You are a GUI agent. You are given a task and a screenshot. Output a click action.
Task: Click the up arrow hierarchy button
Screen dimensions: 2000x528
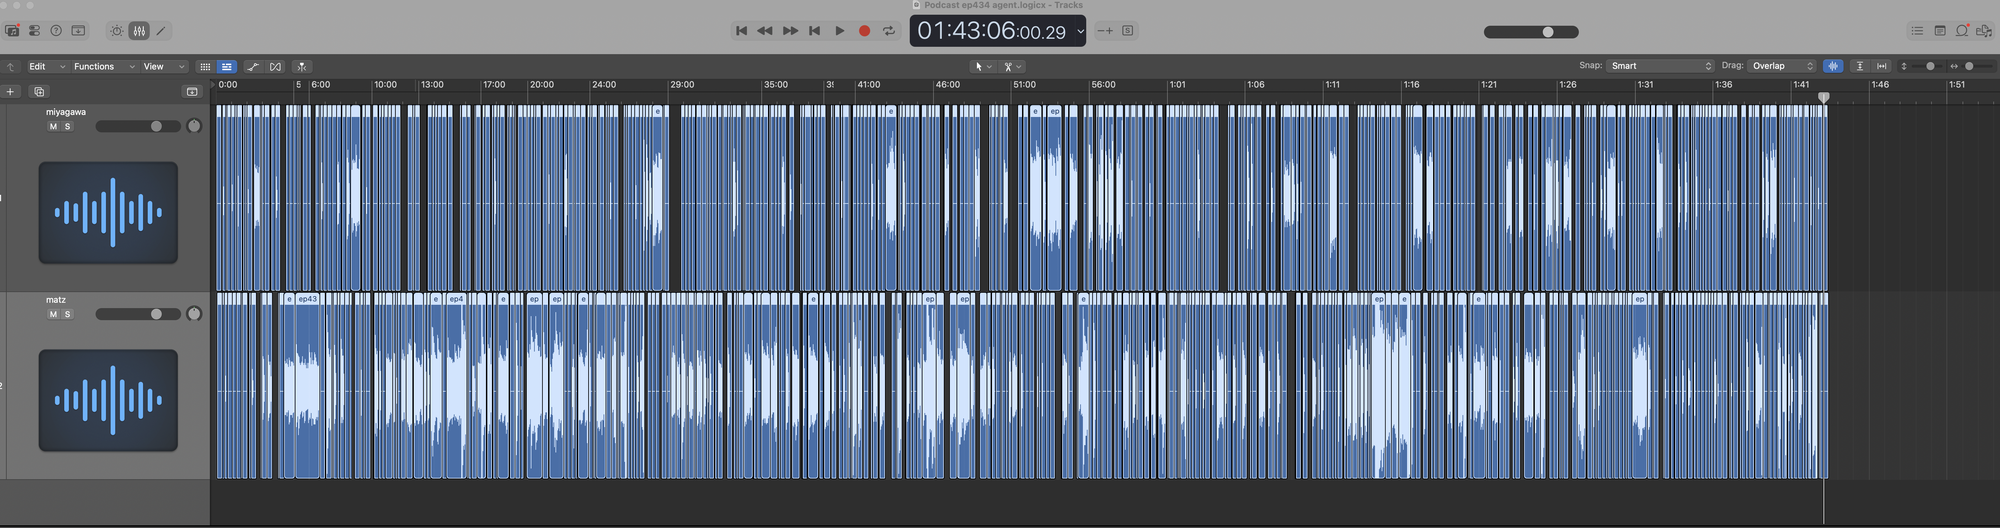tap(10, 67)
